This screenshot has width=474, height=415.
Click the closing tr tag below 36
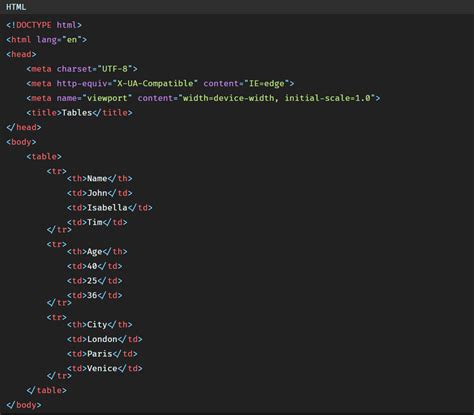tap(59, 303)
